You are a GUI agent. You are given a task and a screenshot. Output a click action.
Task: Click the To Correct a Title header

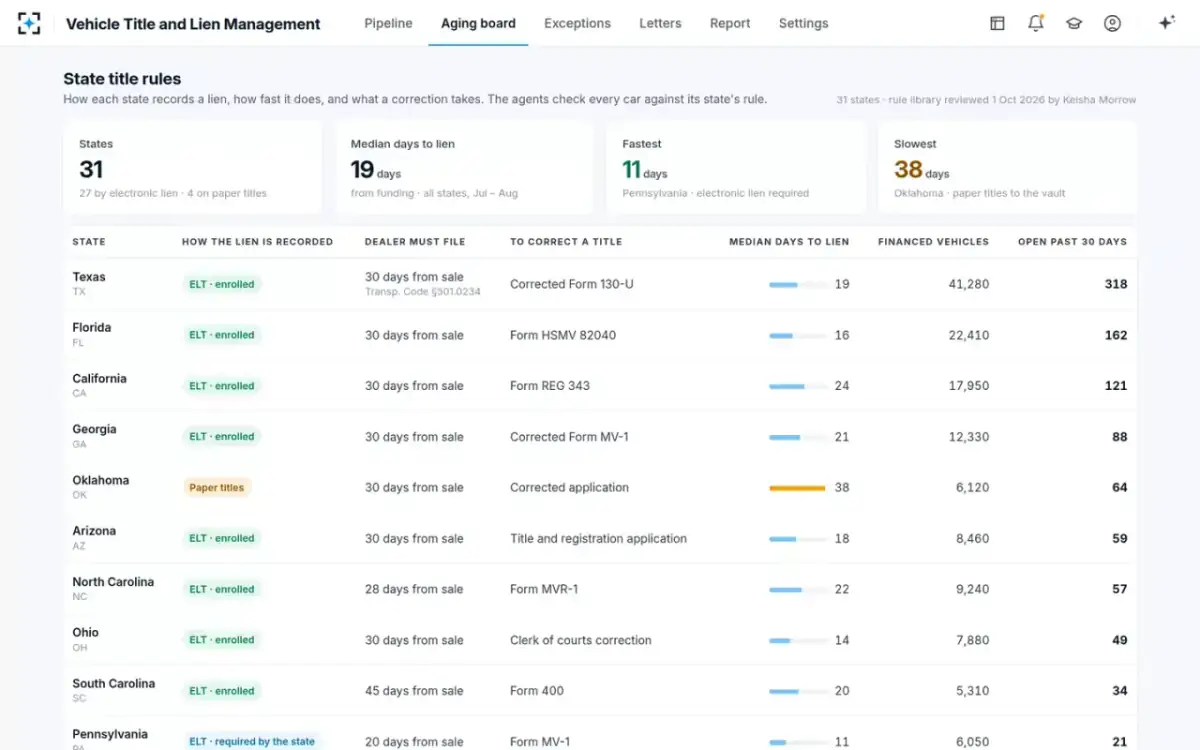566,242
